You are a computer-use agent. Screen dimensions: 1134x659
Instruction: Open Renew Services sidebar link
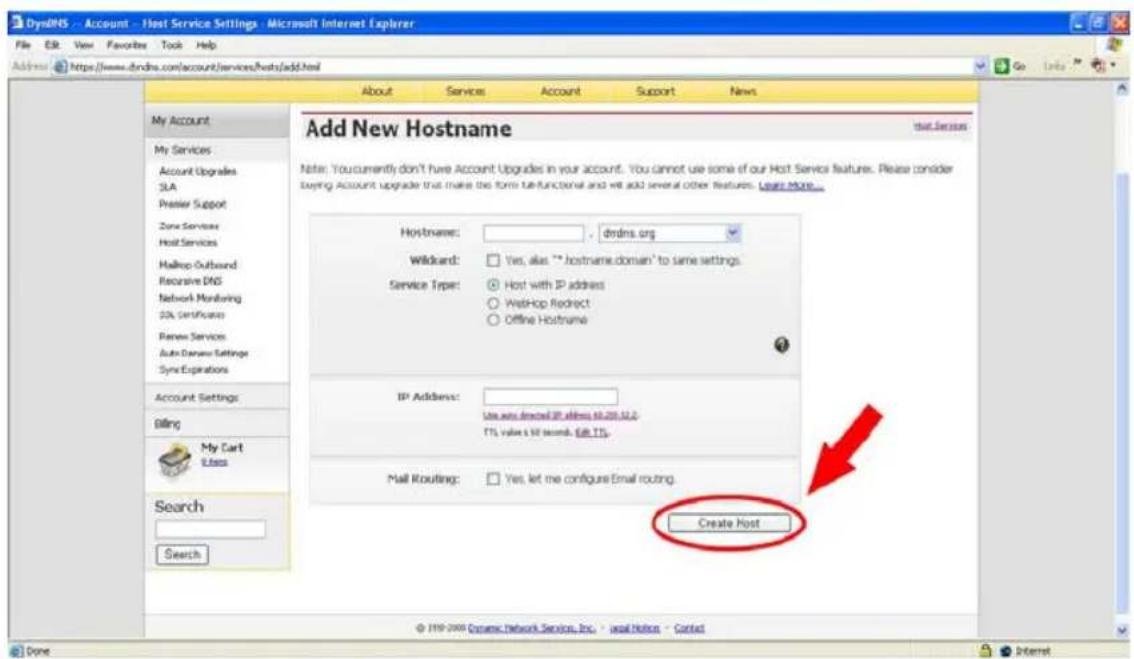(192, 336)
